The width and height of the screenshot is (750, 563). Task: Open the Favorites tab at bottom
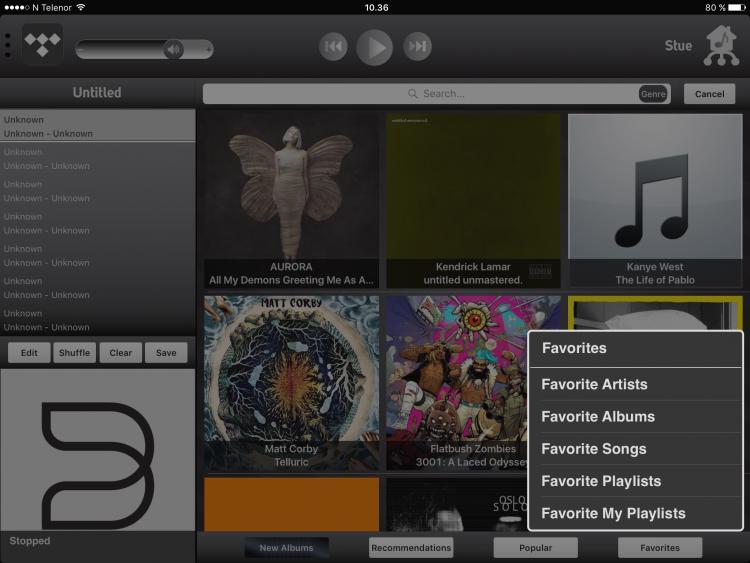tap(660, 548)
